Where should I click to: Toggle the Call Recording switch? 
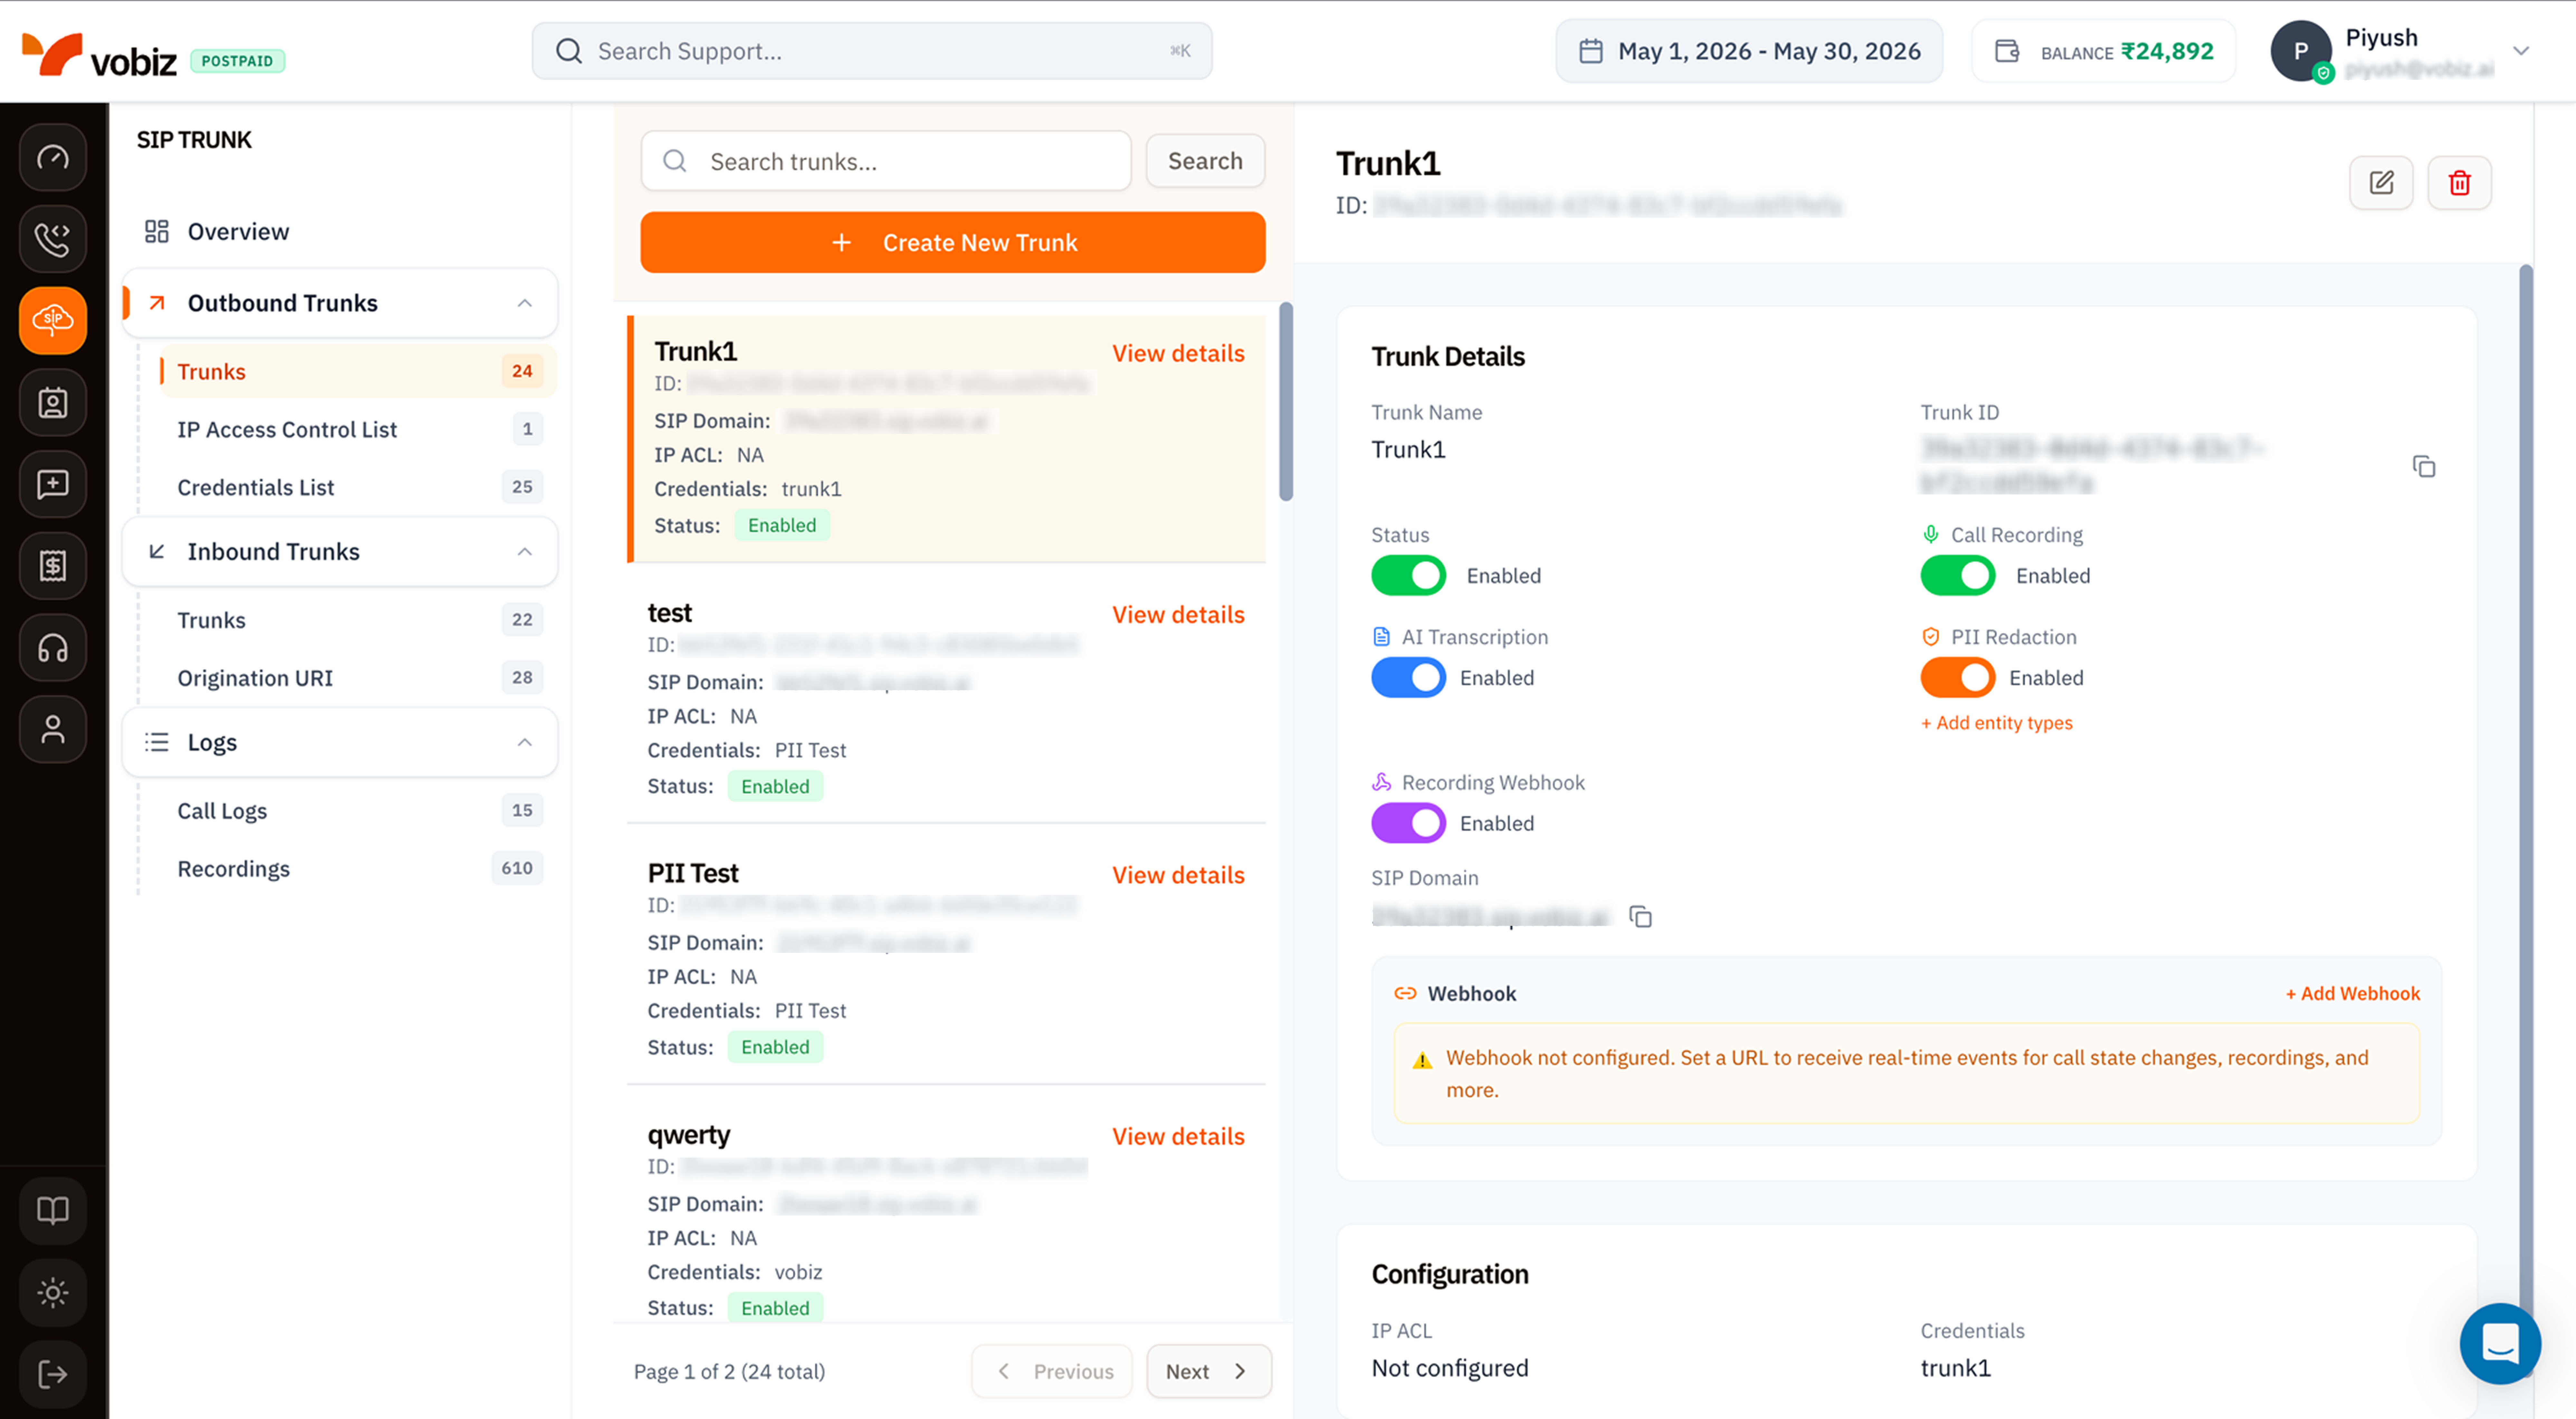coord(1958,576)
